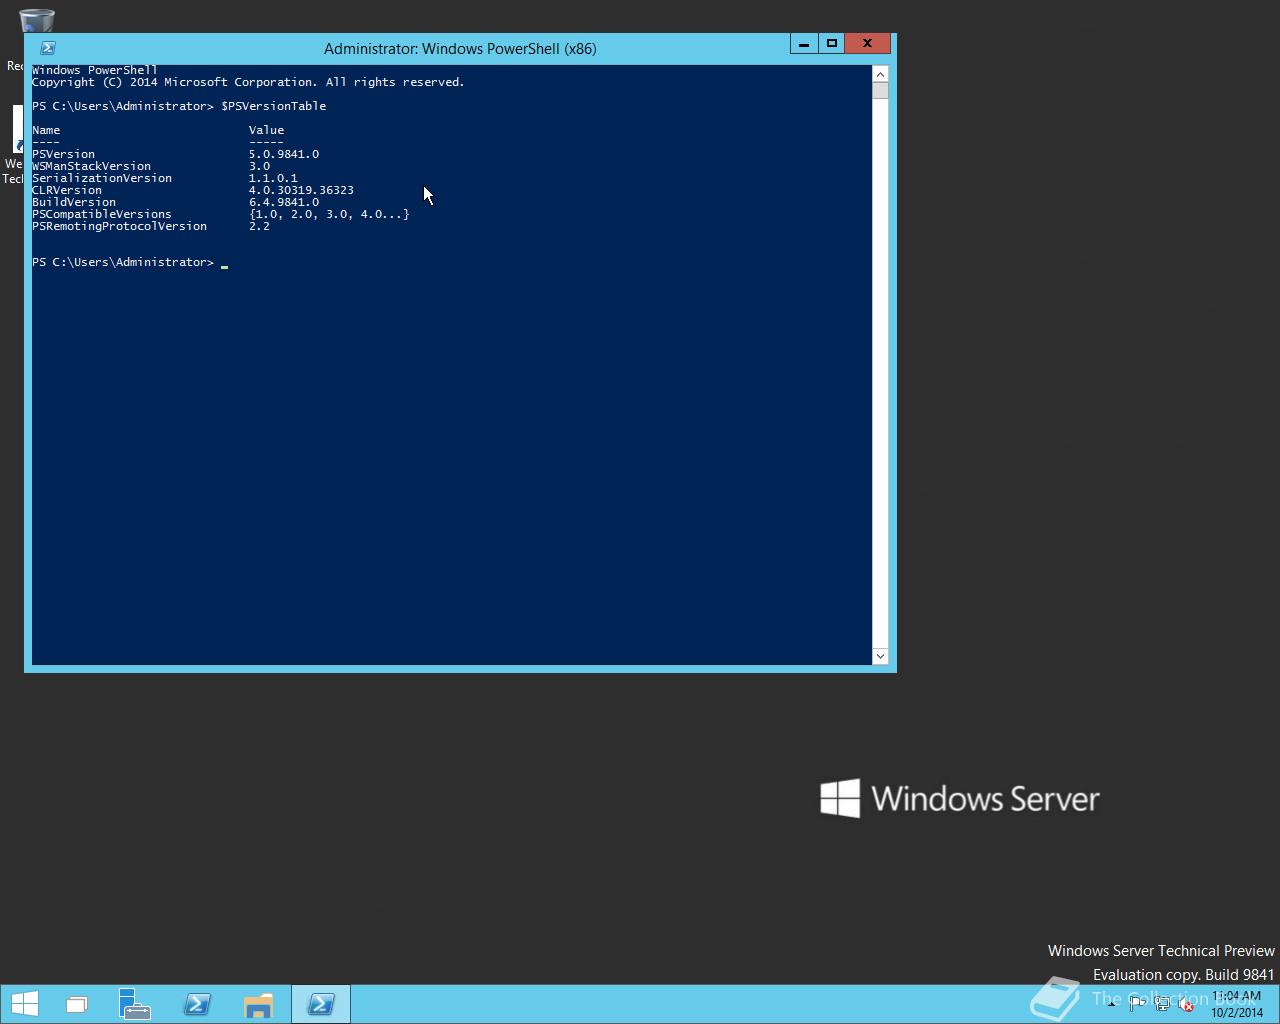Show hidden tray icons arrow
The image size is (1280, 1024).
pyautogui.click(x=1111, y=1005)
